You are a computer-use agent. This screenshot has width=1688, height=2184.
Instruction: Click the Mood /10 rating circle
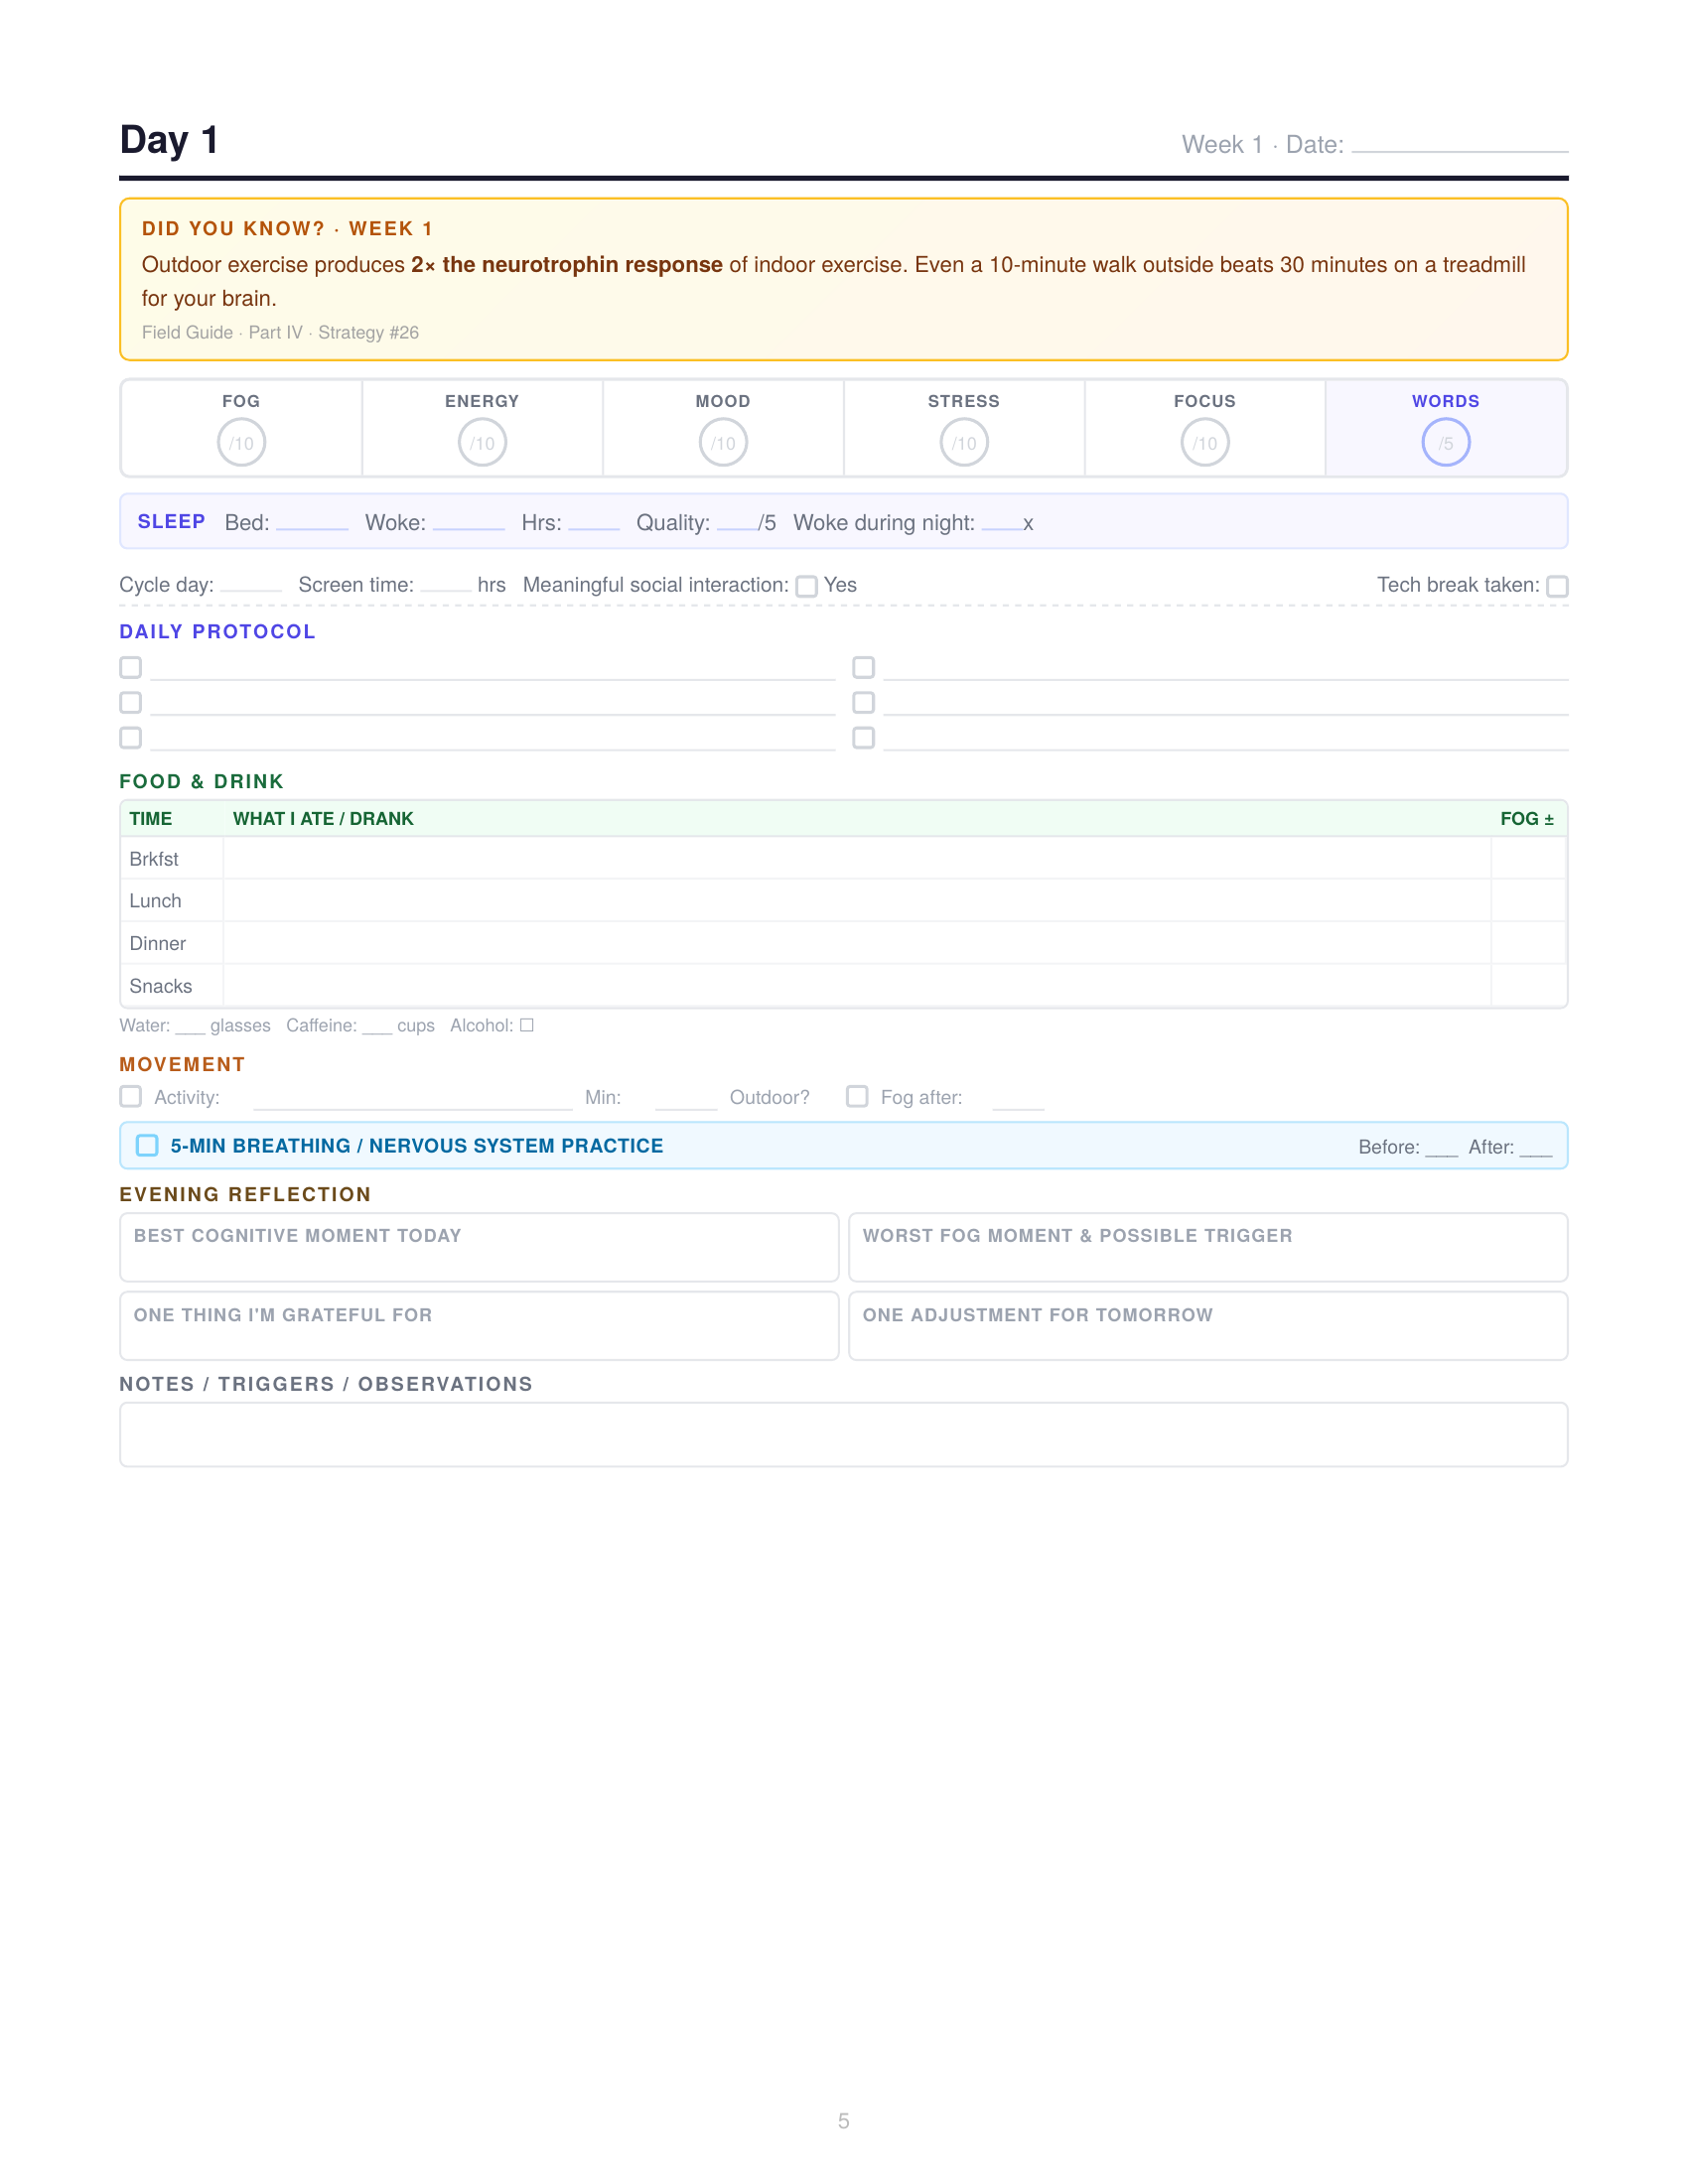(723, 443)
